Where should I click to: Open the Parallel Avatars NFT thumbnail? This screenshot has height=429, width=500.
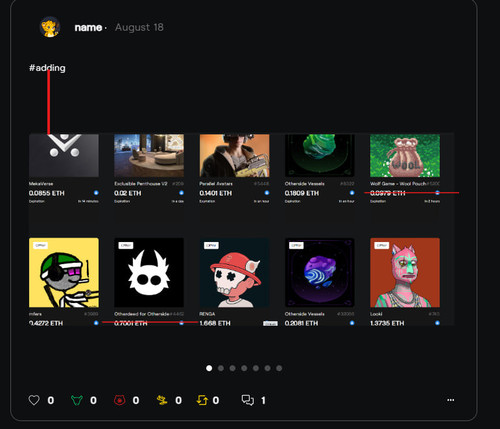[234, 155]
